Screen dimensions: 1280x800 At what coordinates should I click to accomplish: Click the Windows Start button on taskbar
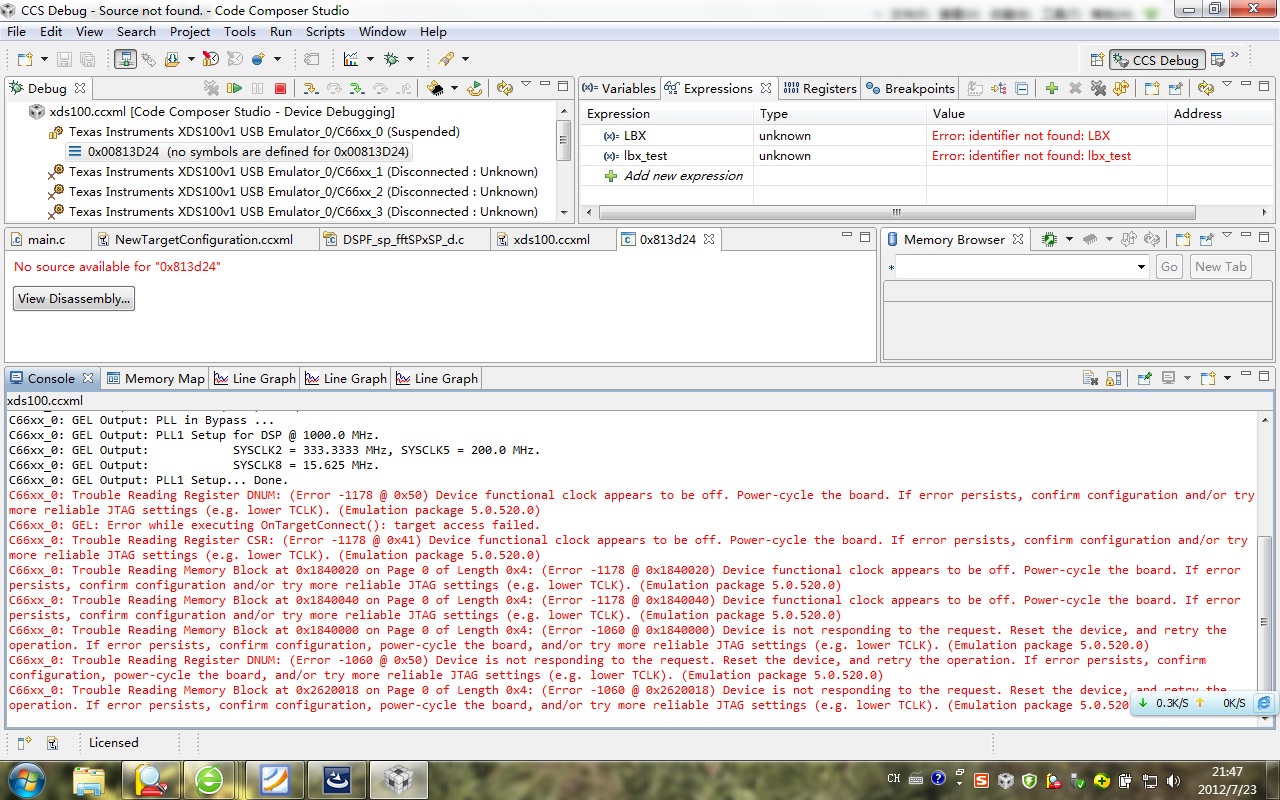[25, 778]
